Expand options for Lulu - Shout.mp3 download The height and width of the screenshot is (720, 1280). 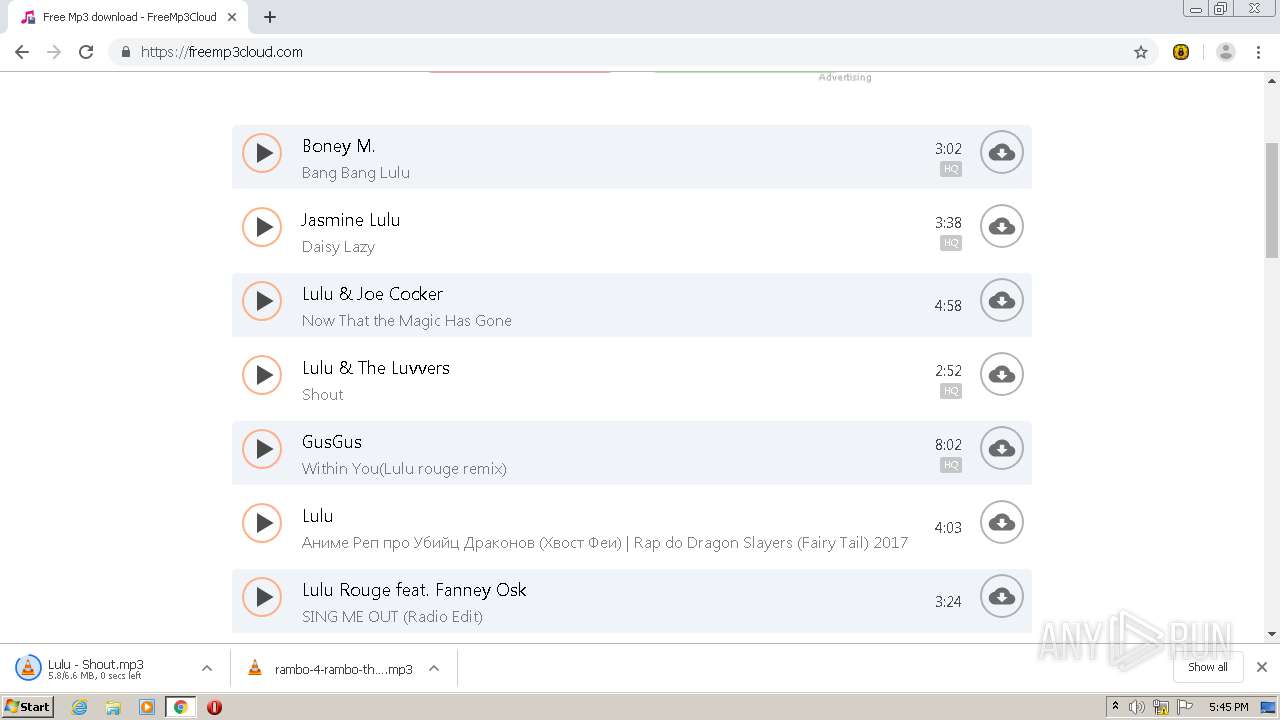(207, 668)
